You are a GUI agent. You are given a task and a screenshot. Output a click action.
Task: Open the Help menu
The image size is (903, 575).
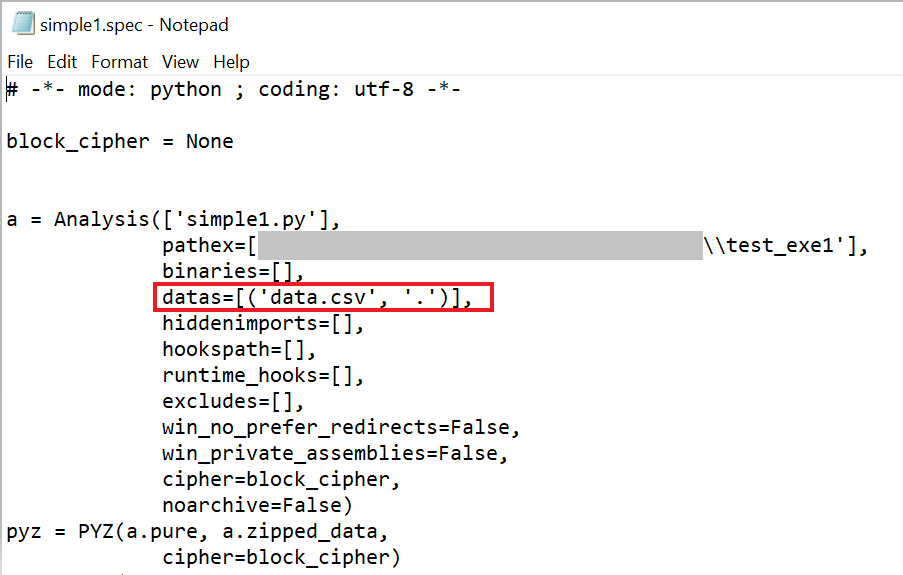(231, 62)
